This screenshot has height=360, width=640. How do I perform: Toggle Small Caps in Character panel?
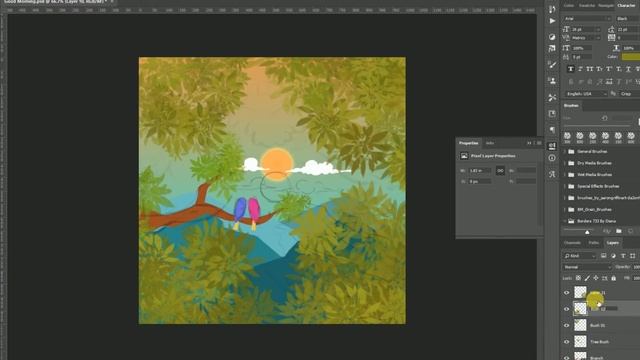tap(599, 69)
